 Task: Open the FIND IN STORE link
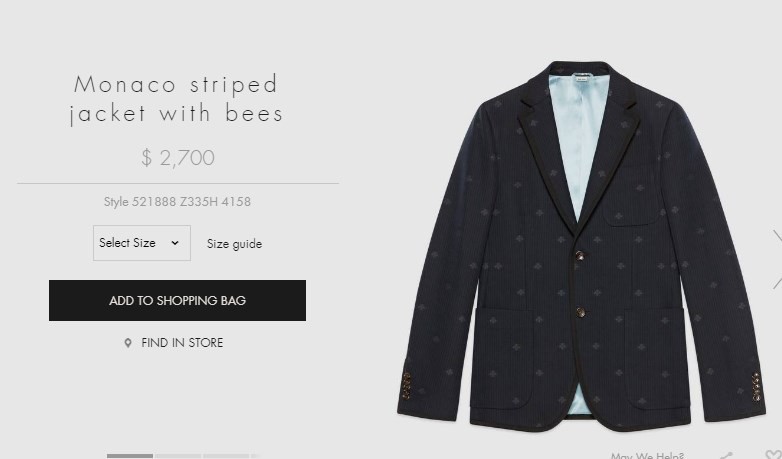coord(182,343)
